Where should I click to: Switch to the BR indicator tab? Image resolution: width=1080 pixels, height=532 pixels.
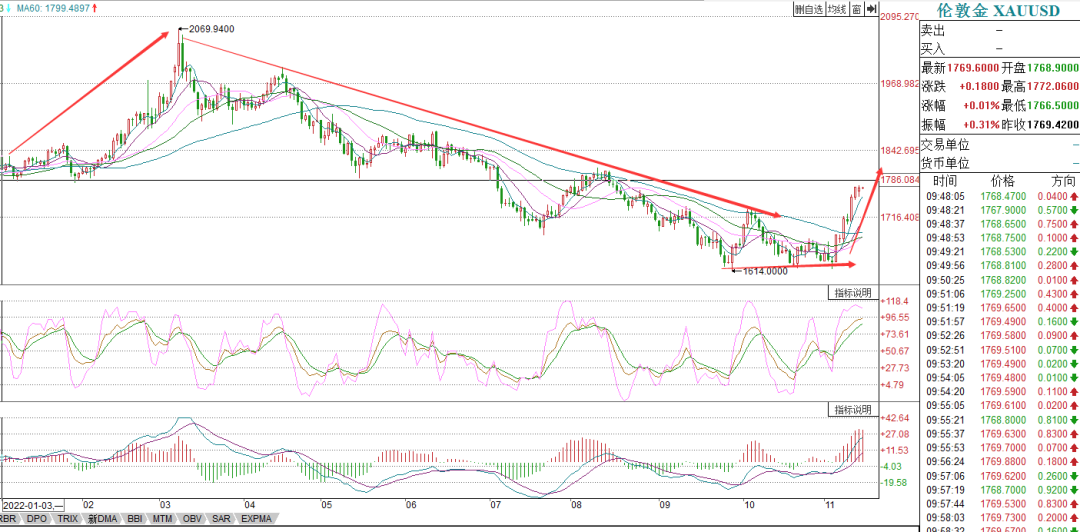point(8,519)
